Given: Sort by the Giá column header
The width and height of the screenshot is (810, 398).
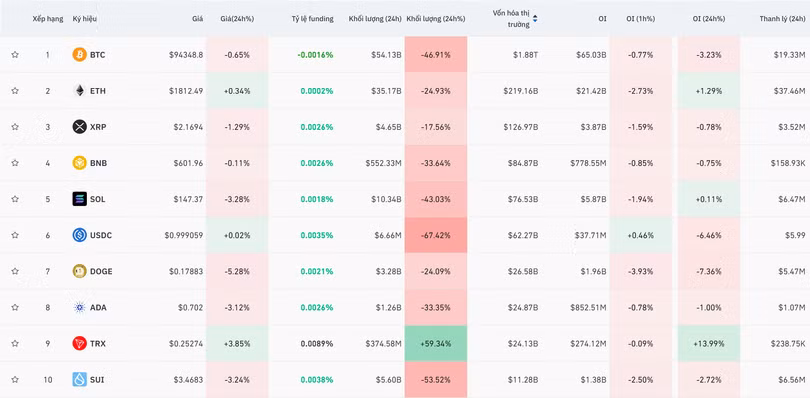Looking at the screenshot, I should 197,19.
